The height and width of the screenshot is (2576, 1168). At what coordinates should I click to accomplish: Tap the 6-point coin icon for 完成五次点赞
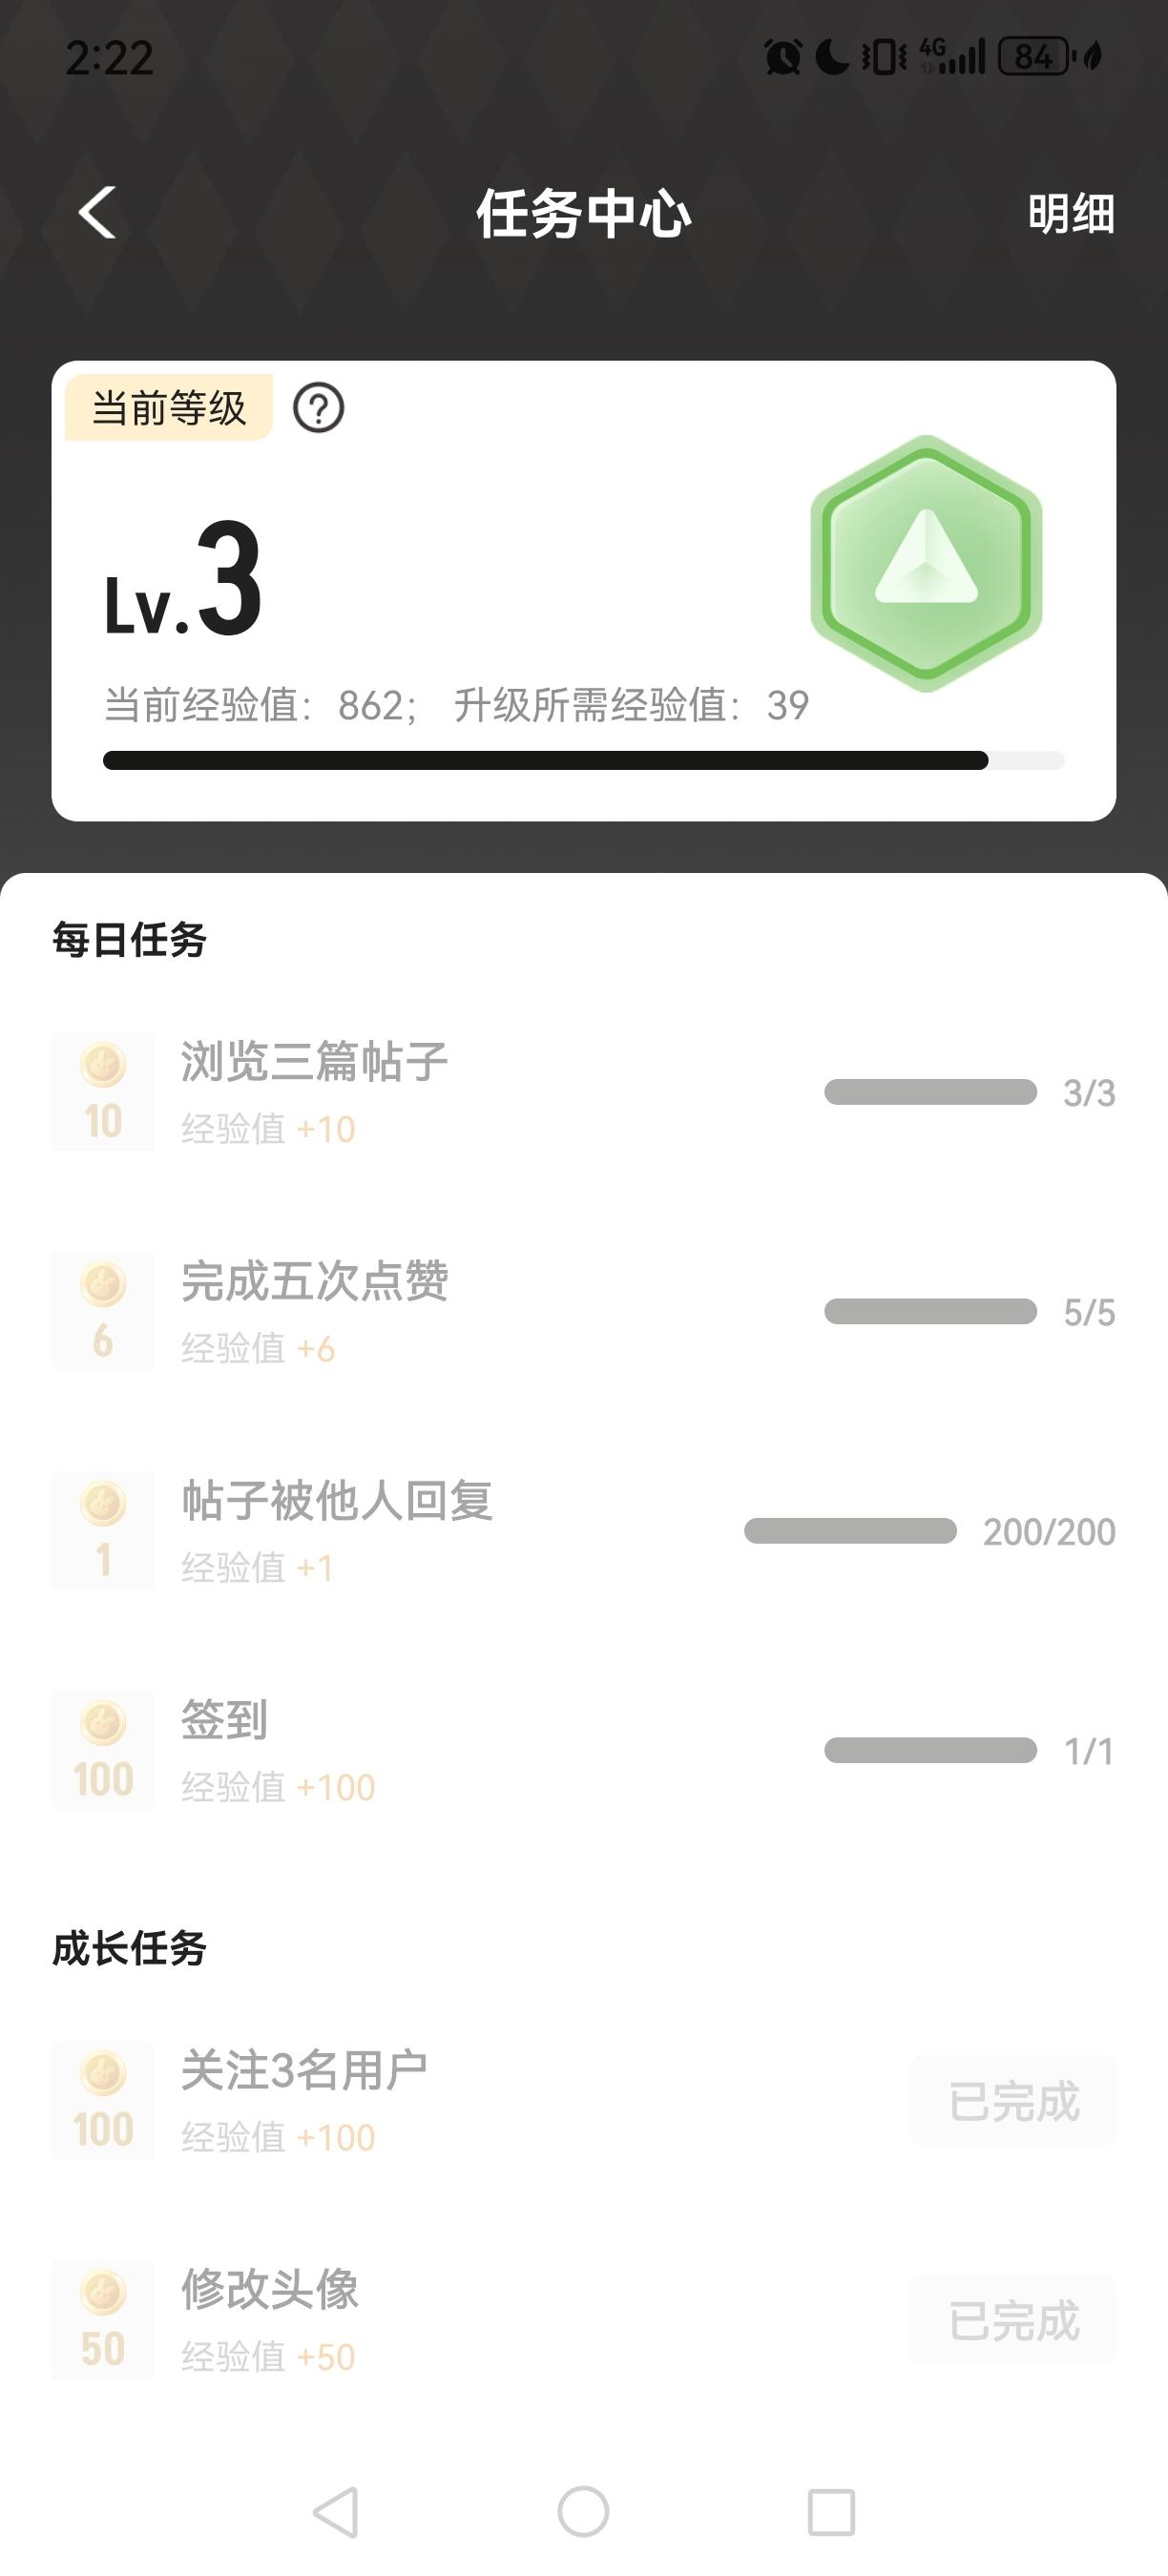[103, 1310]
